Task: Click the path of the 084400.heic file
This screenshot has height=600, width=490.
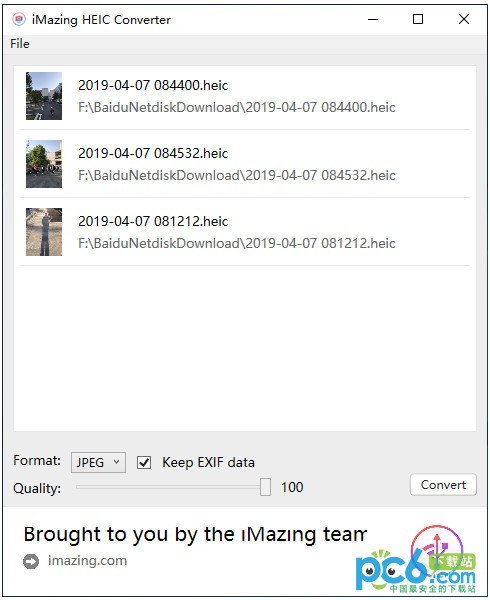Action: pyautogui.click(x=237, y=107)
